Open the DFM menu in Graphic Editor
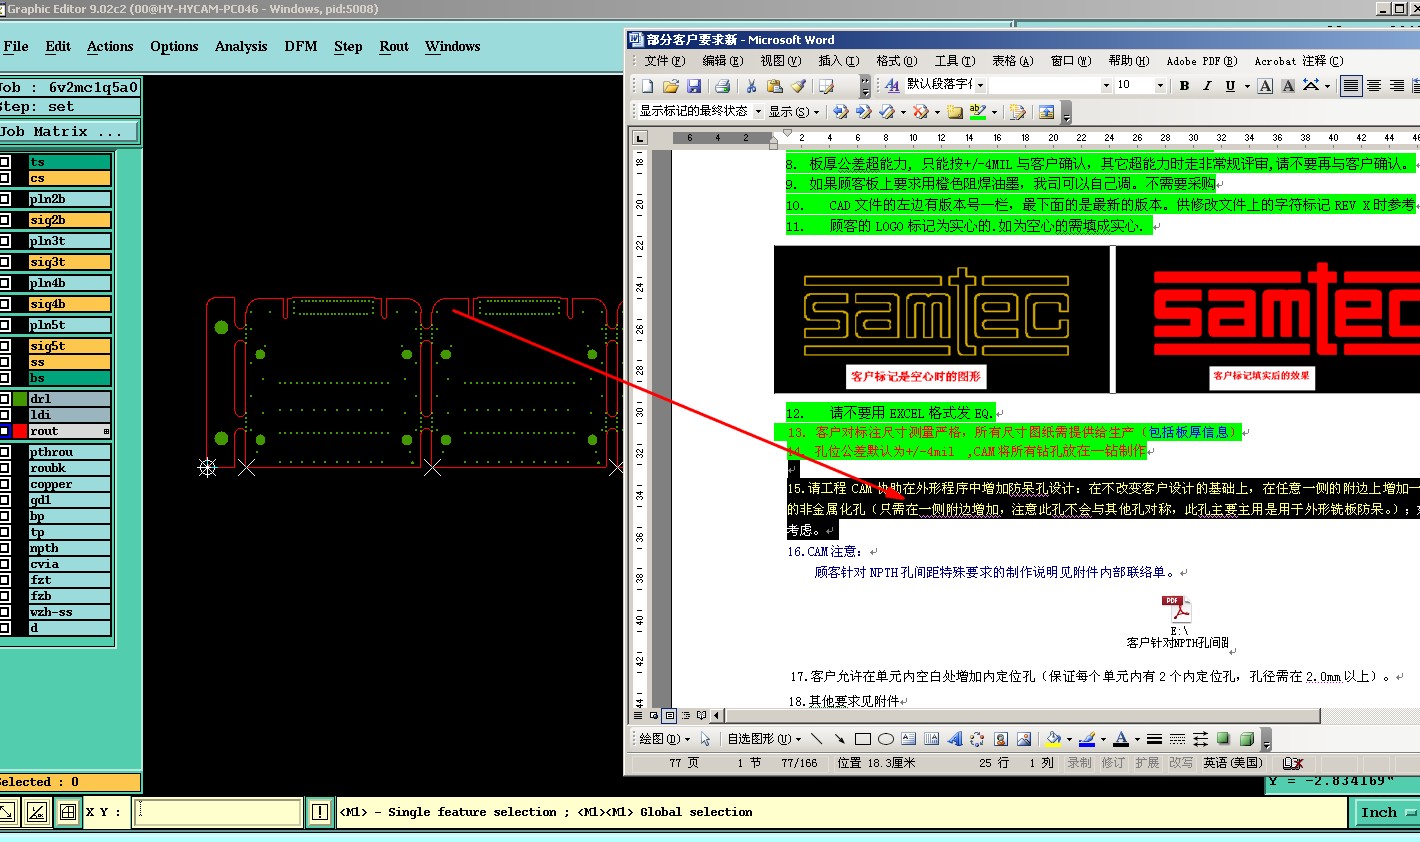This screenshot has width=1420, height=842. 301,46
